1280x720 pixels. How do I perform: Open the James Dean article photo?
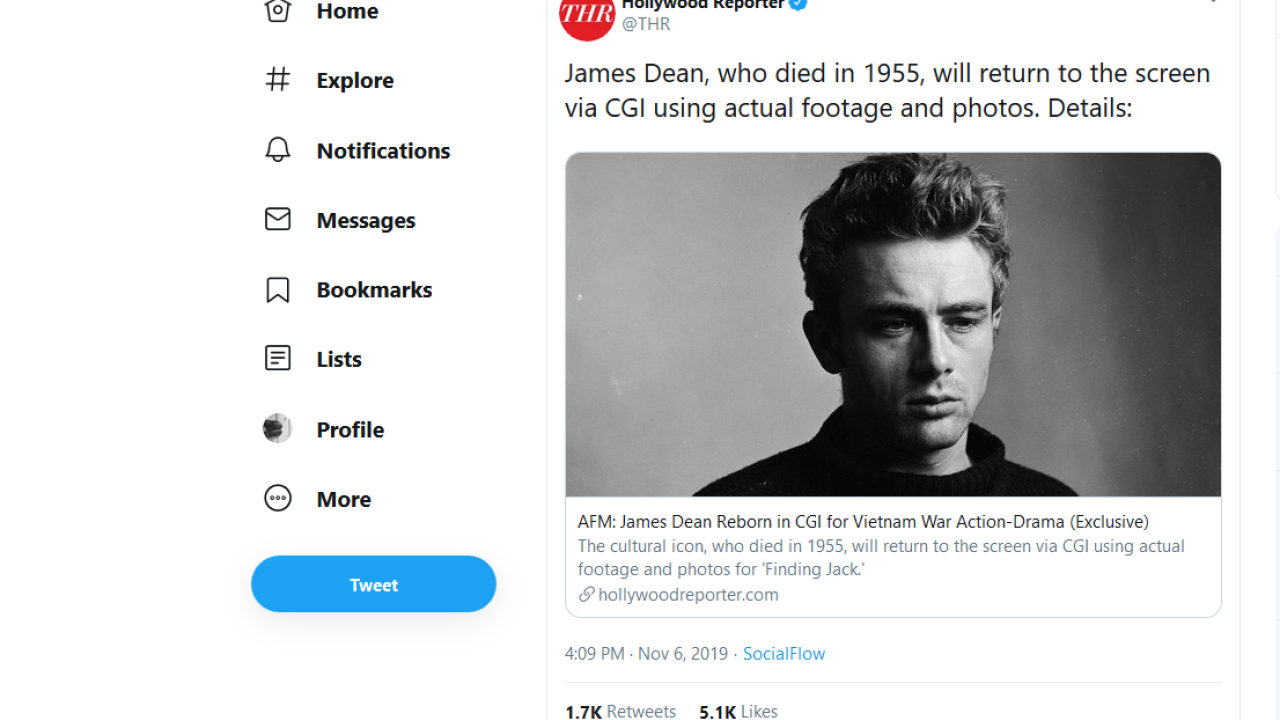[893, 324]
